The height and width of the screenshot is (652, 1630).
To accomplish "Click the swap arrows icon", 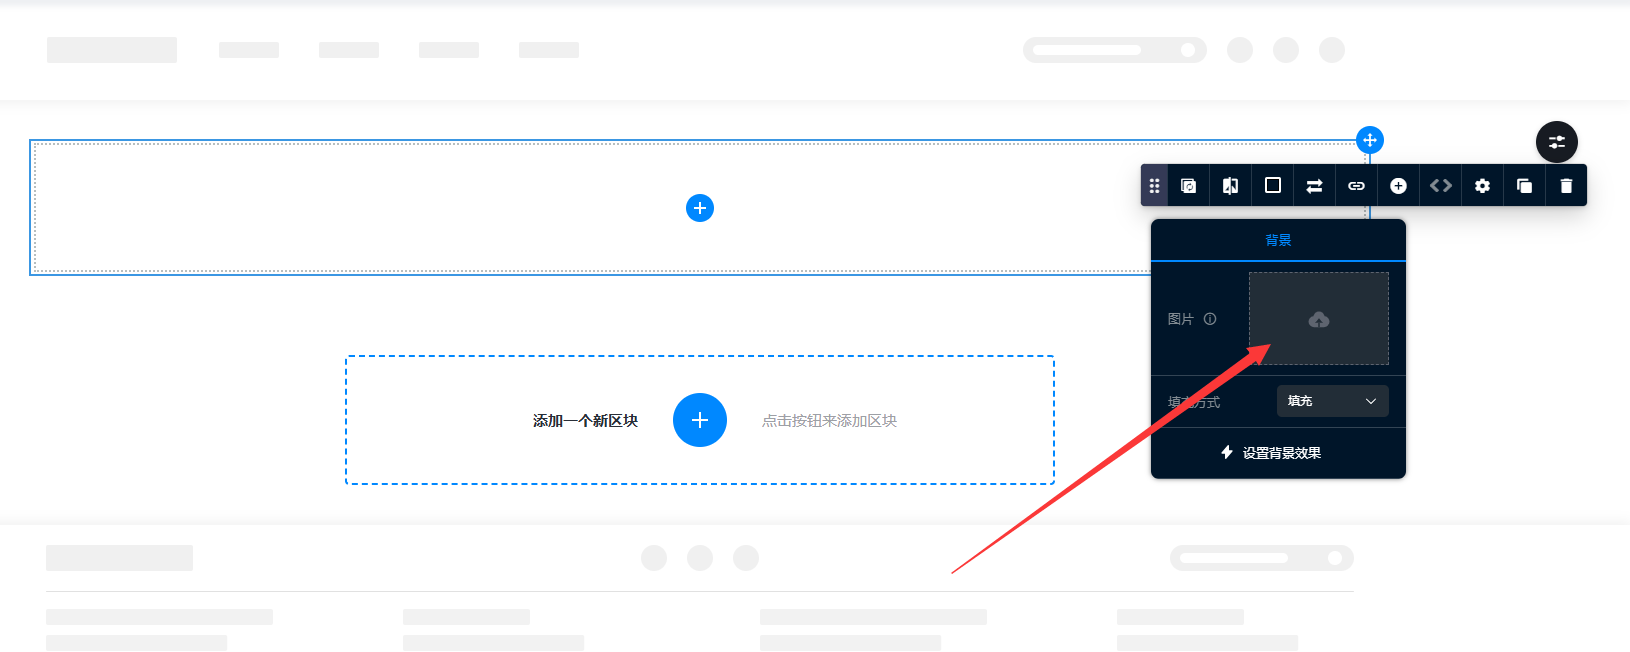I will [x=1315, y=186].
